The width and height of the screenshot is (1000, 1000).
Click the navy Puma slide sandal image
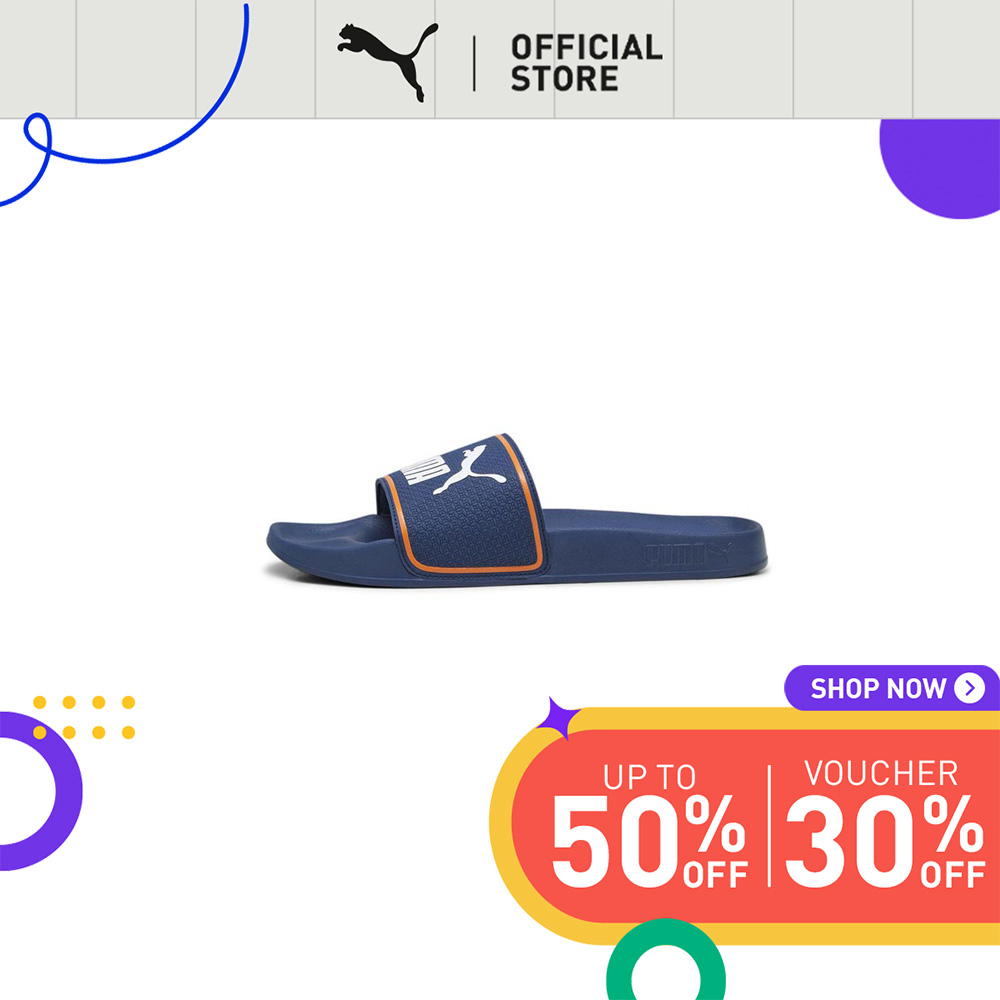[x=517, y=510]
